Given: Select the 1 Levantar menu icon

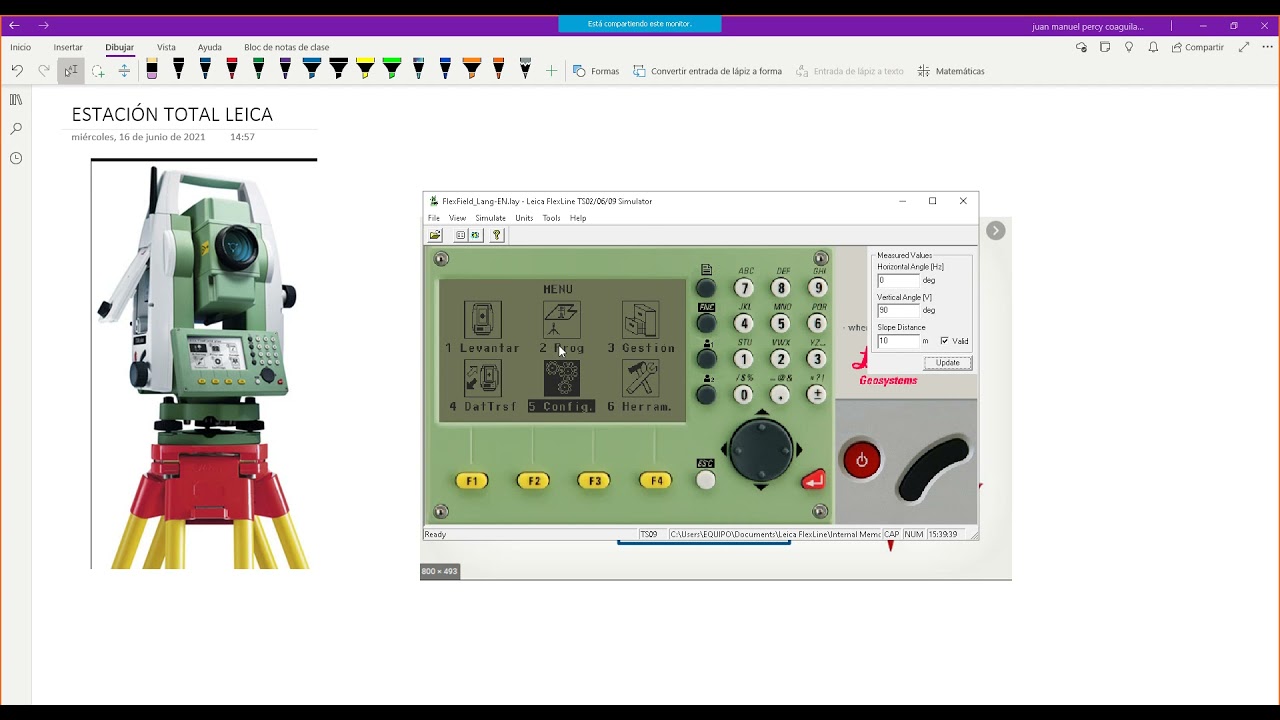Looking at the screenshot, I should click(x=483, y=320).
